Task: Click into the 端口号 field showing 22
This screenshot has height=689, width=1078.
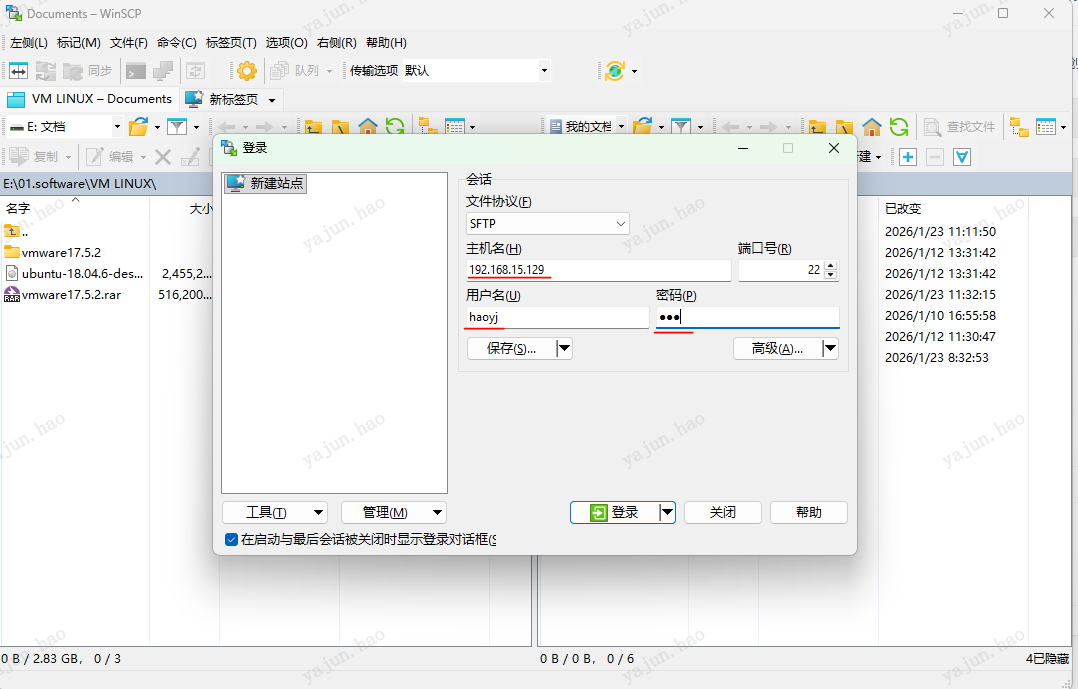Action: coord(781,270)
